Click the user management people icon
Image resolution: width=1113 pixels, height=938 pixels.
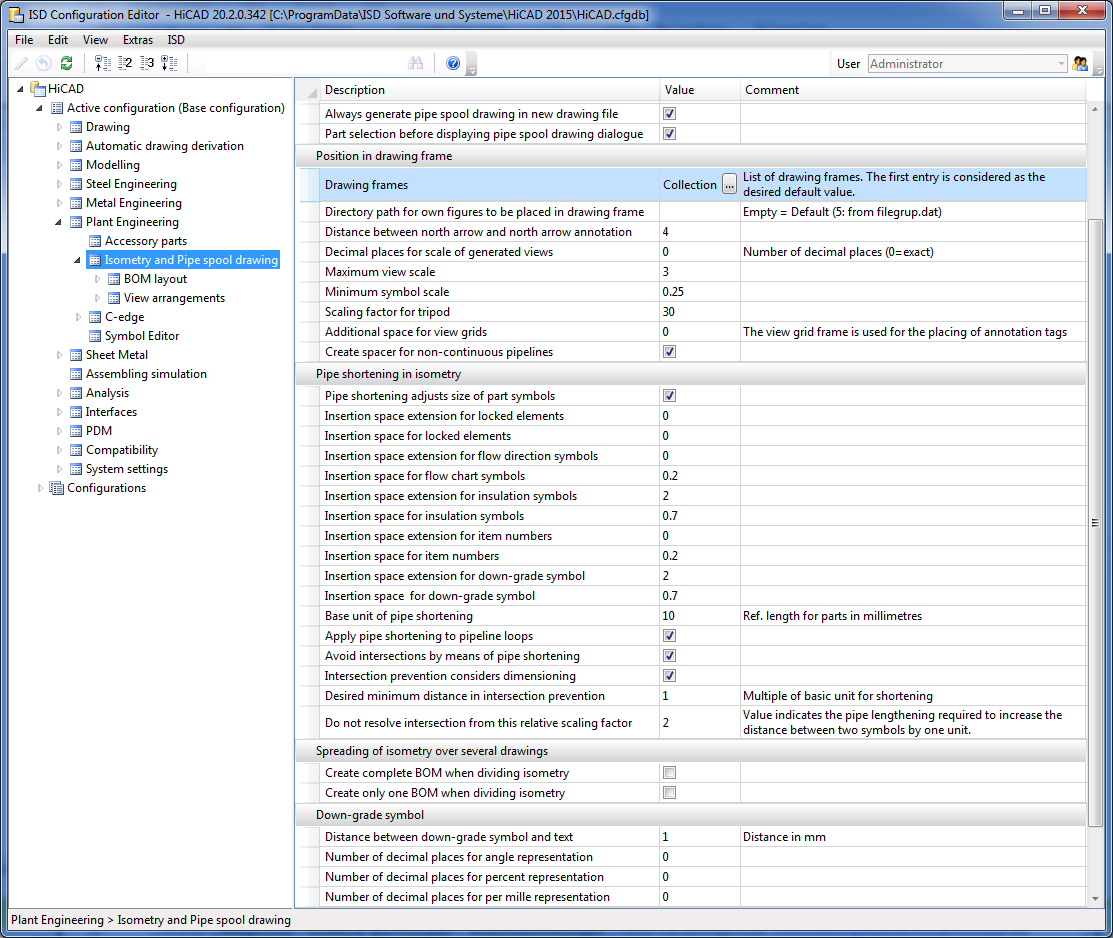1080,63
